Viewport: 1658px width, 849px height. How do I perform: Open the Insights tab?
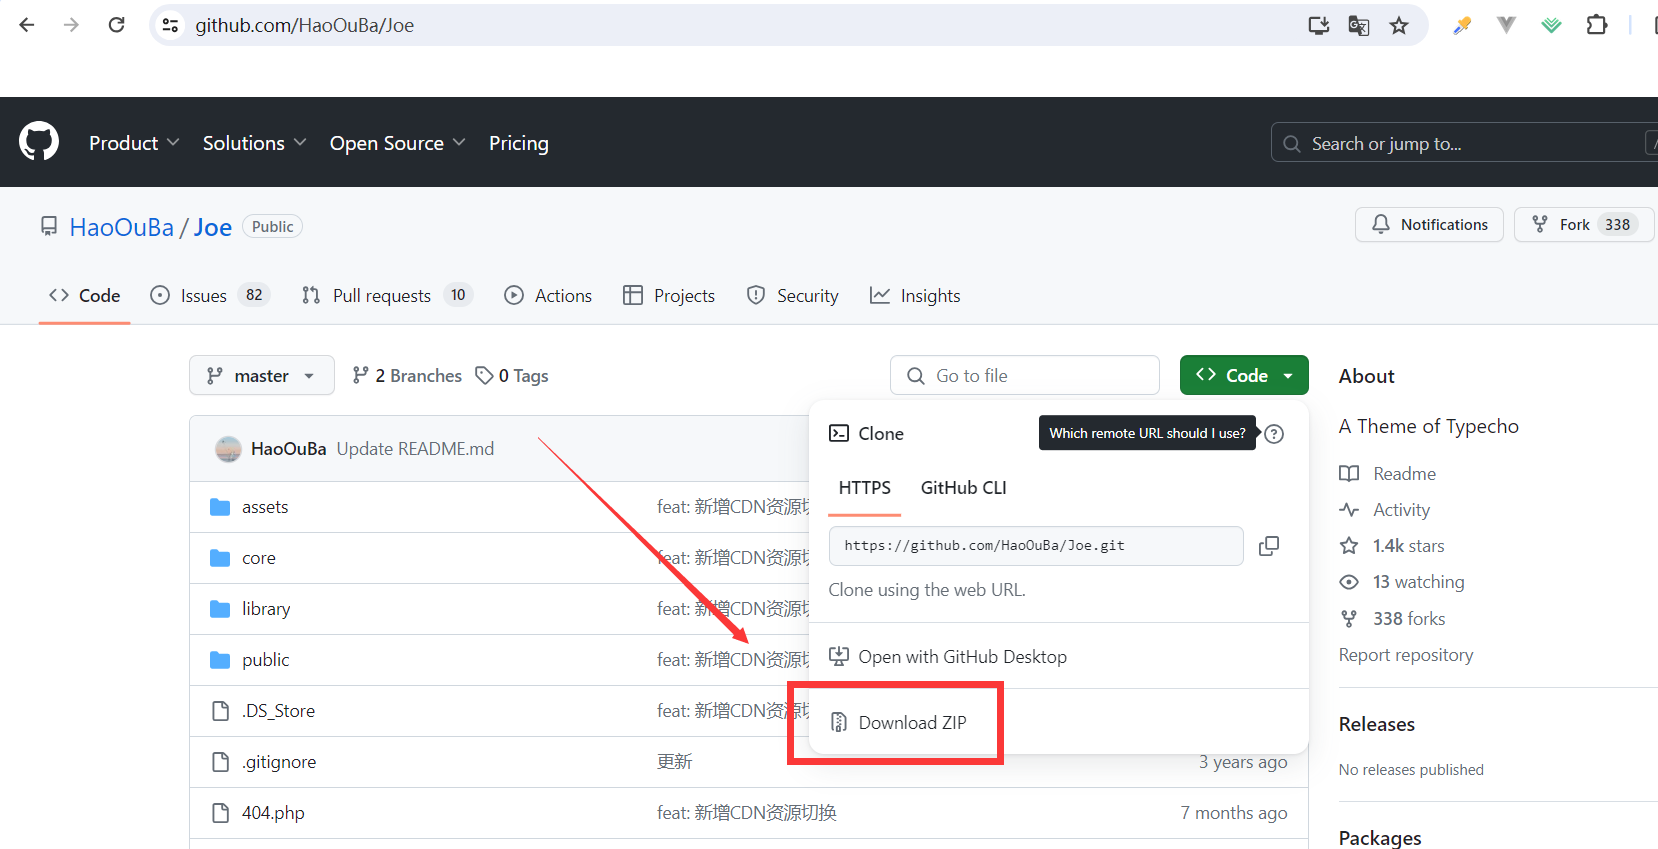pyautogui.click(x=915, y=295)
